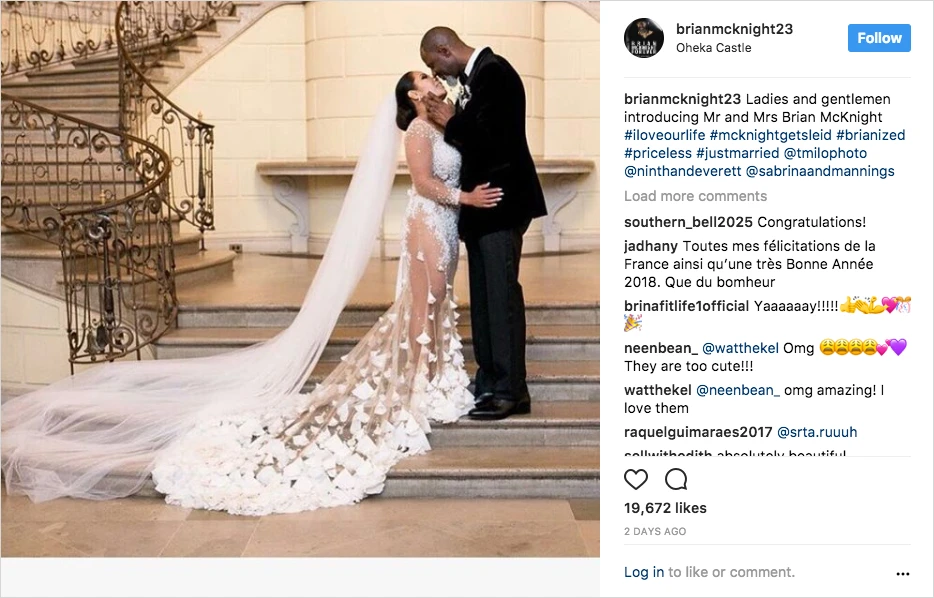Like the post with the heart icon
This screenshot has height=598, width=934.
pos(636,479)
